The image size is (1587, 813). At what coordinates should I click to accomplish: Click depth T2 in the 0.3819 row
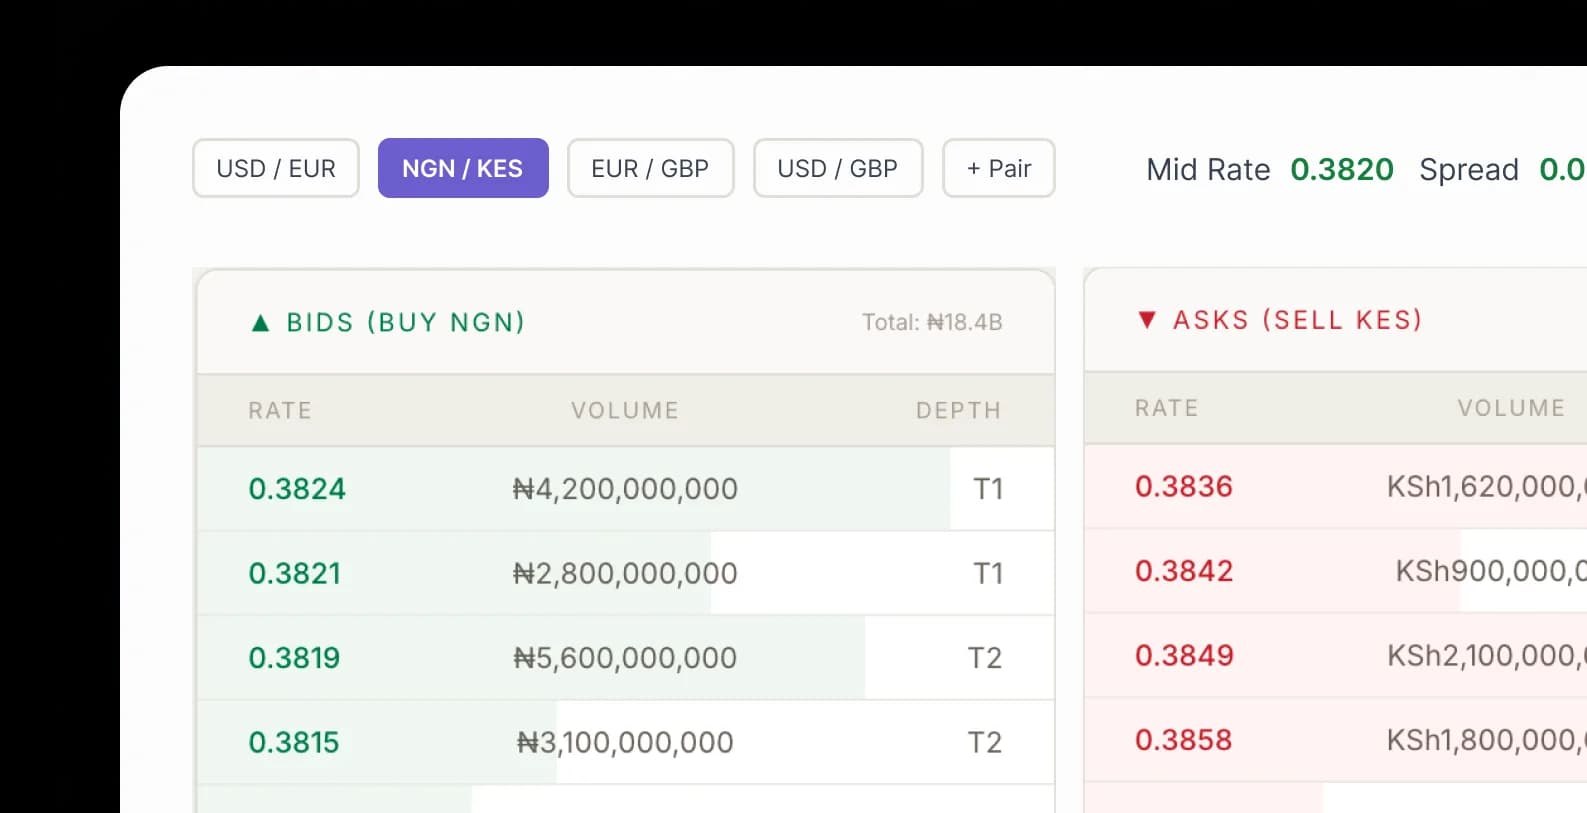coord(985,658)
